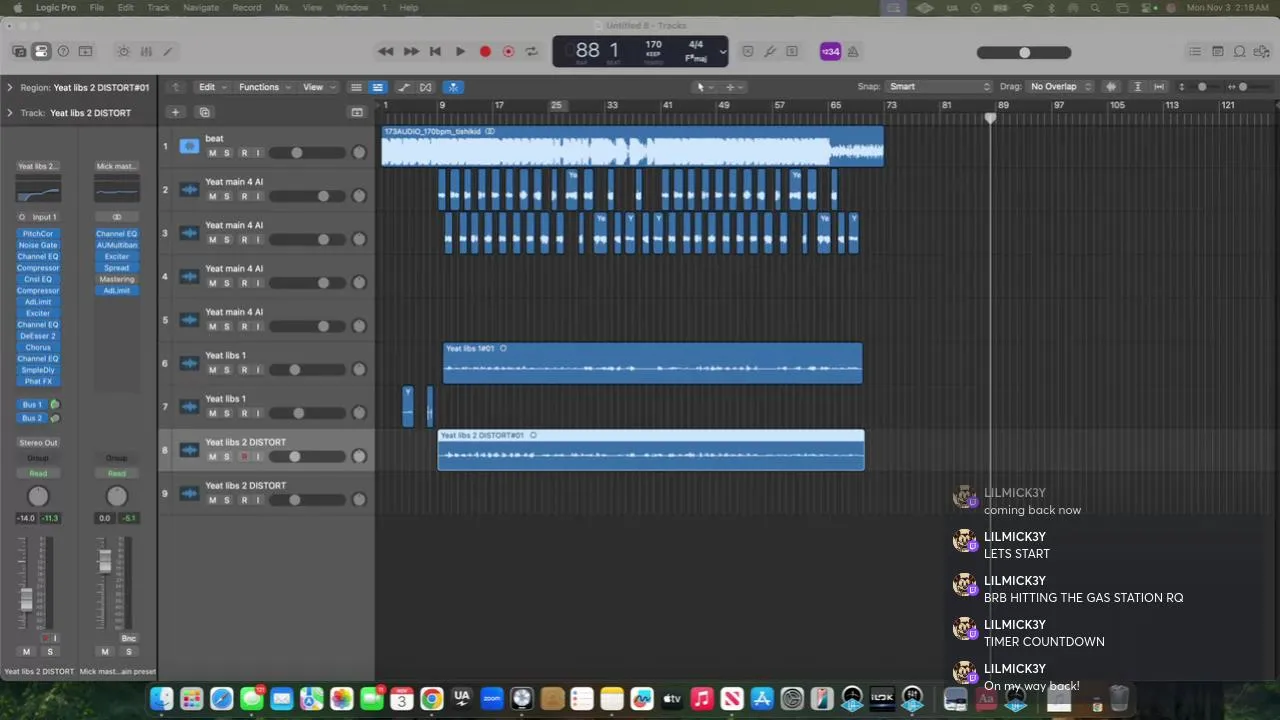
Task: Adjust the master volume slider
Action: pyautogui.click(x=1024, y=52)
